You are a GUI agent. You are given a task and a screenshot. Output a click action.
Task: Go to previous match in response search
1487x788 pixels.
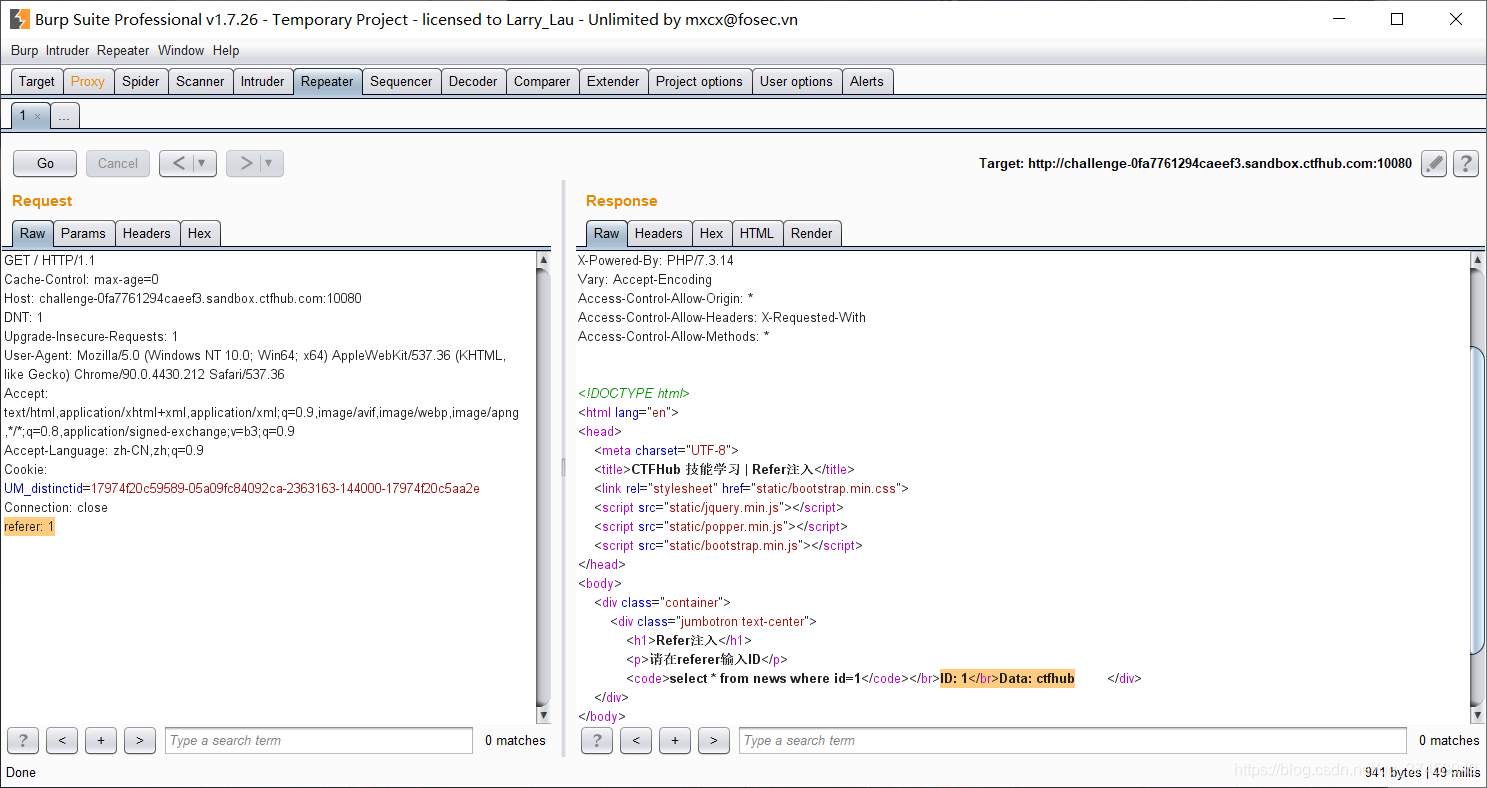(636, 740)
